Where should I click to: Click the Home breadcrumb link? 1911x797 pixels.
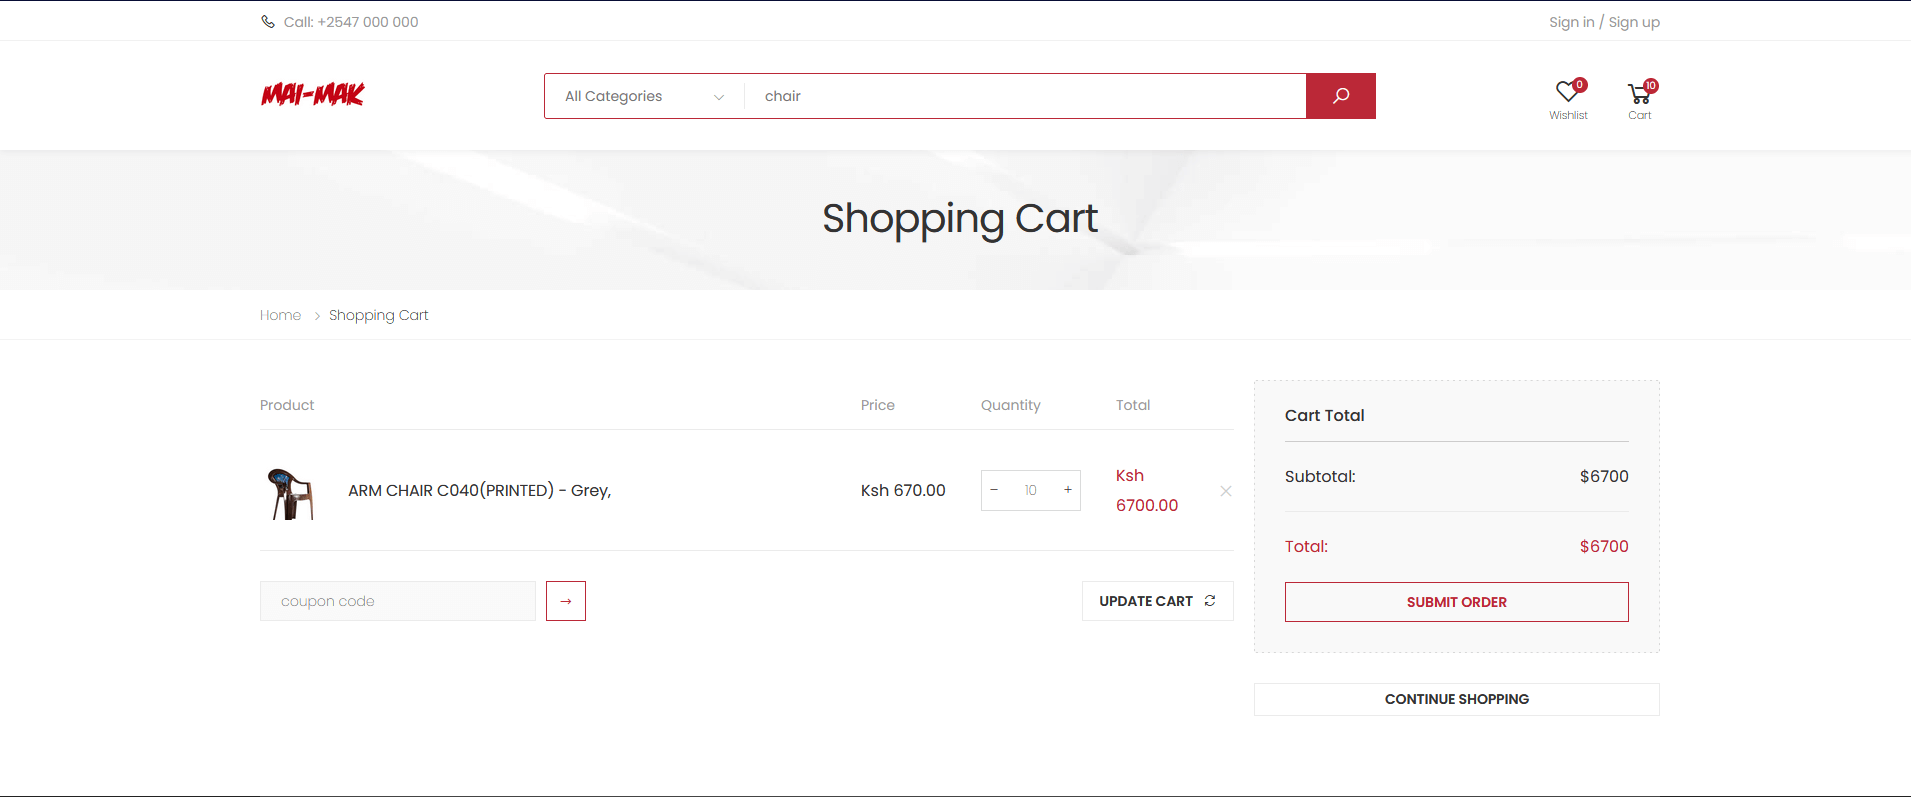(x=280, y=315)
